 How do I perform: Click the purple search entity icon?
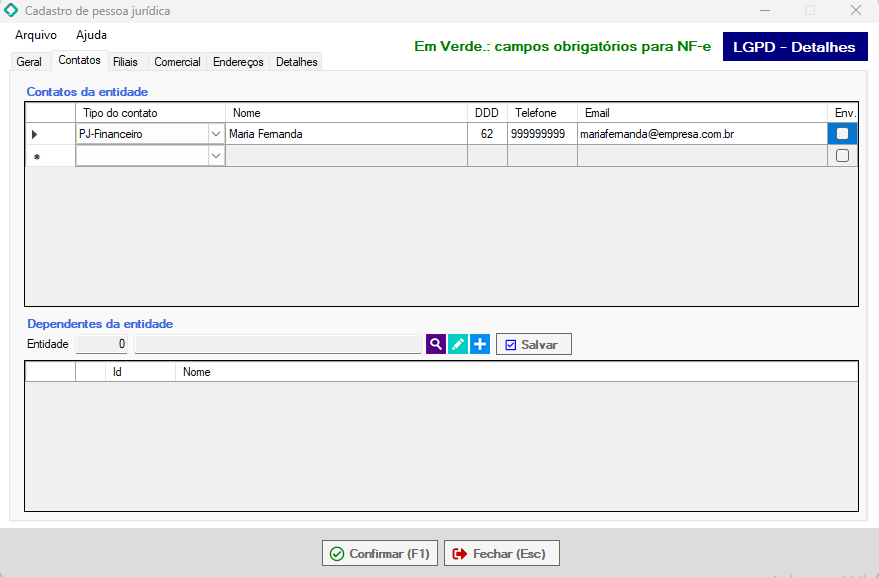[436, 344]
